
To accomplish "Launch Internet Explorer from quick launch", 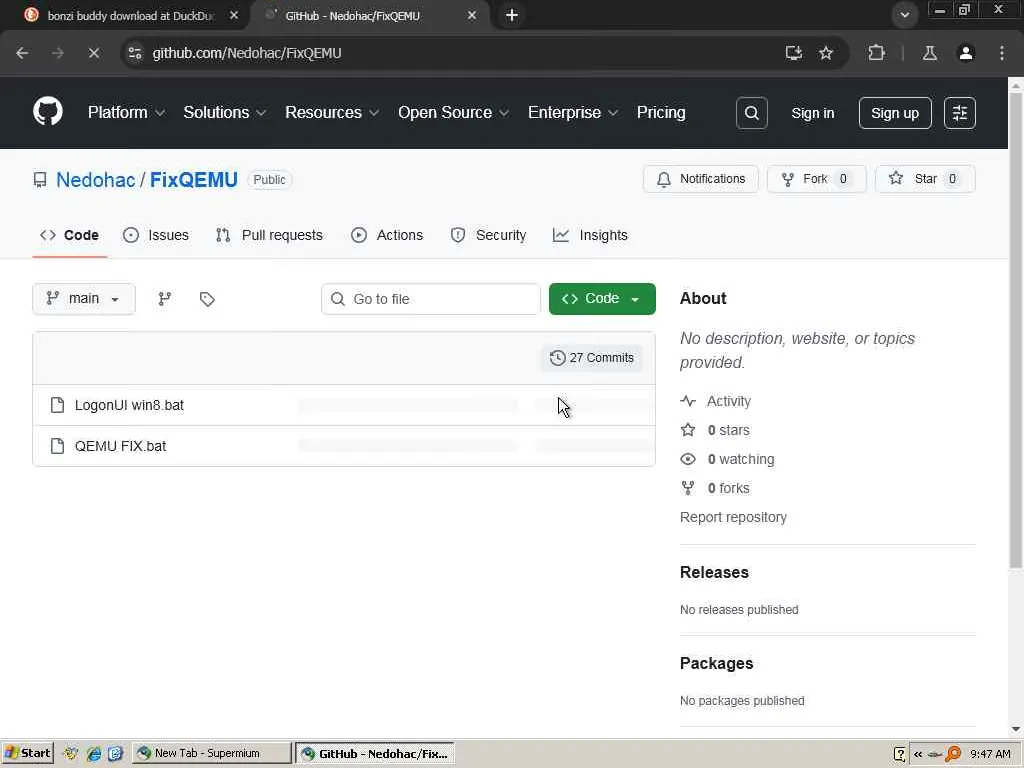I will (94, 754).
